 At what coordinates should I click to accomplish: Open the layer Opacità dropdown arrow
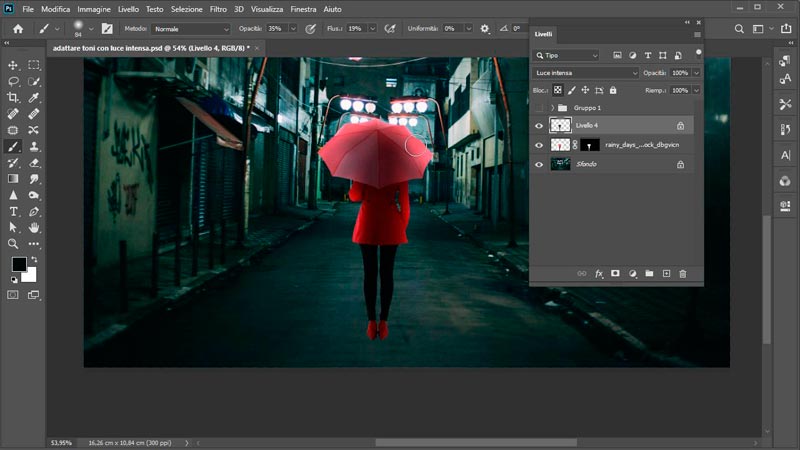pos(696,73)
